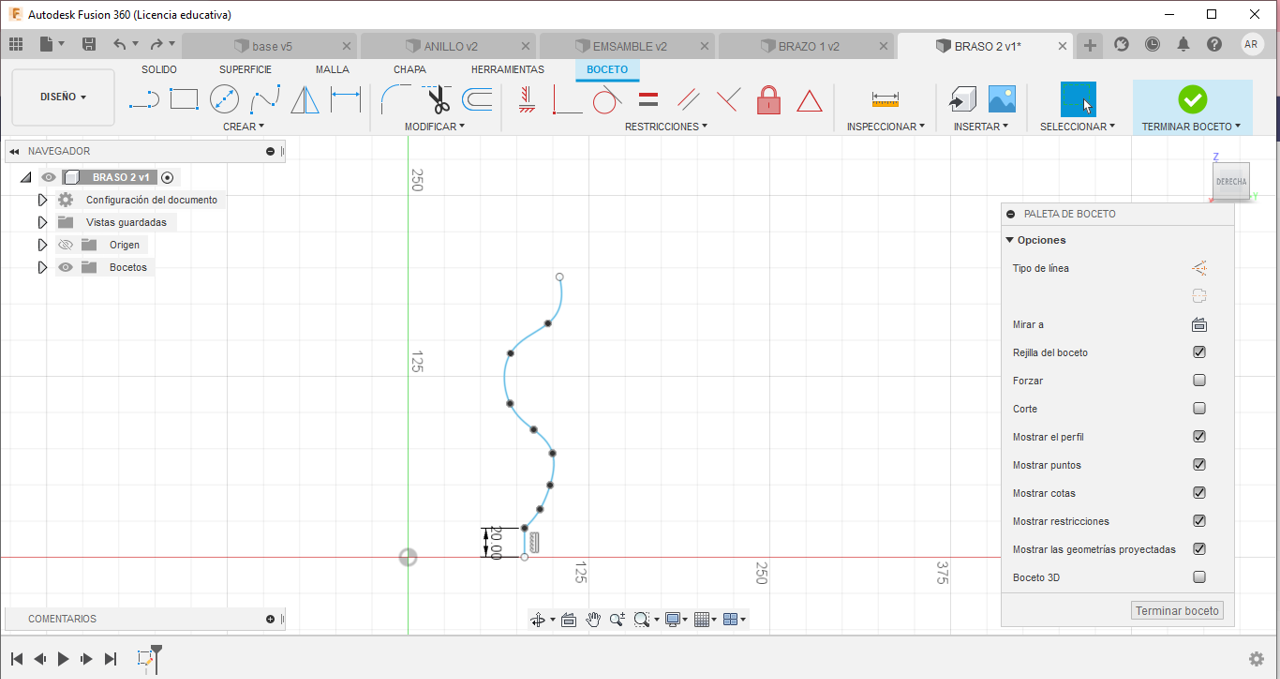Enable the Boceto 3D checkbox
The image size is (1280, 679).
[x=1199, y=576]
